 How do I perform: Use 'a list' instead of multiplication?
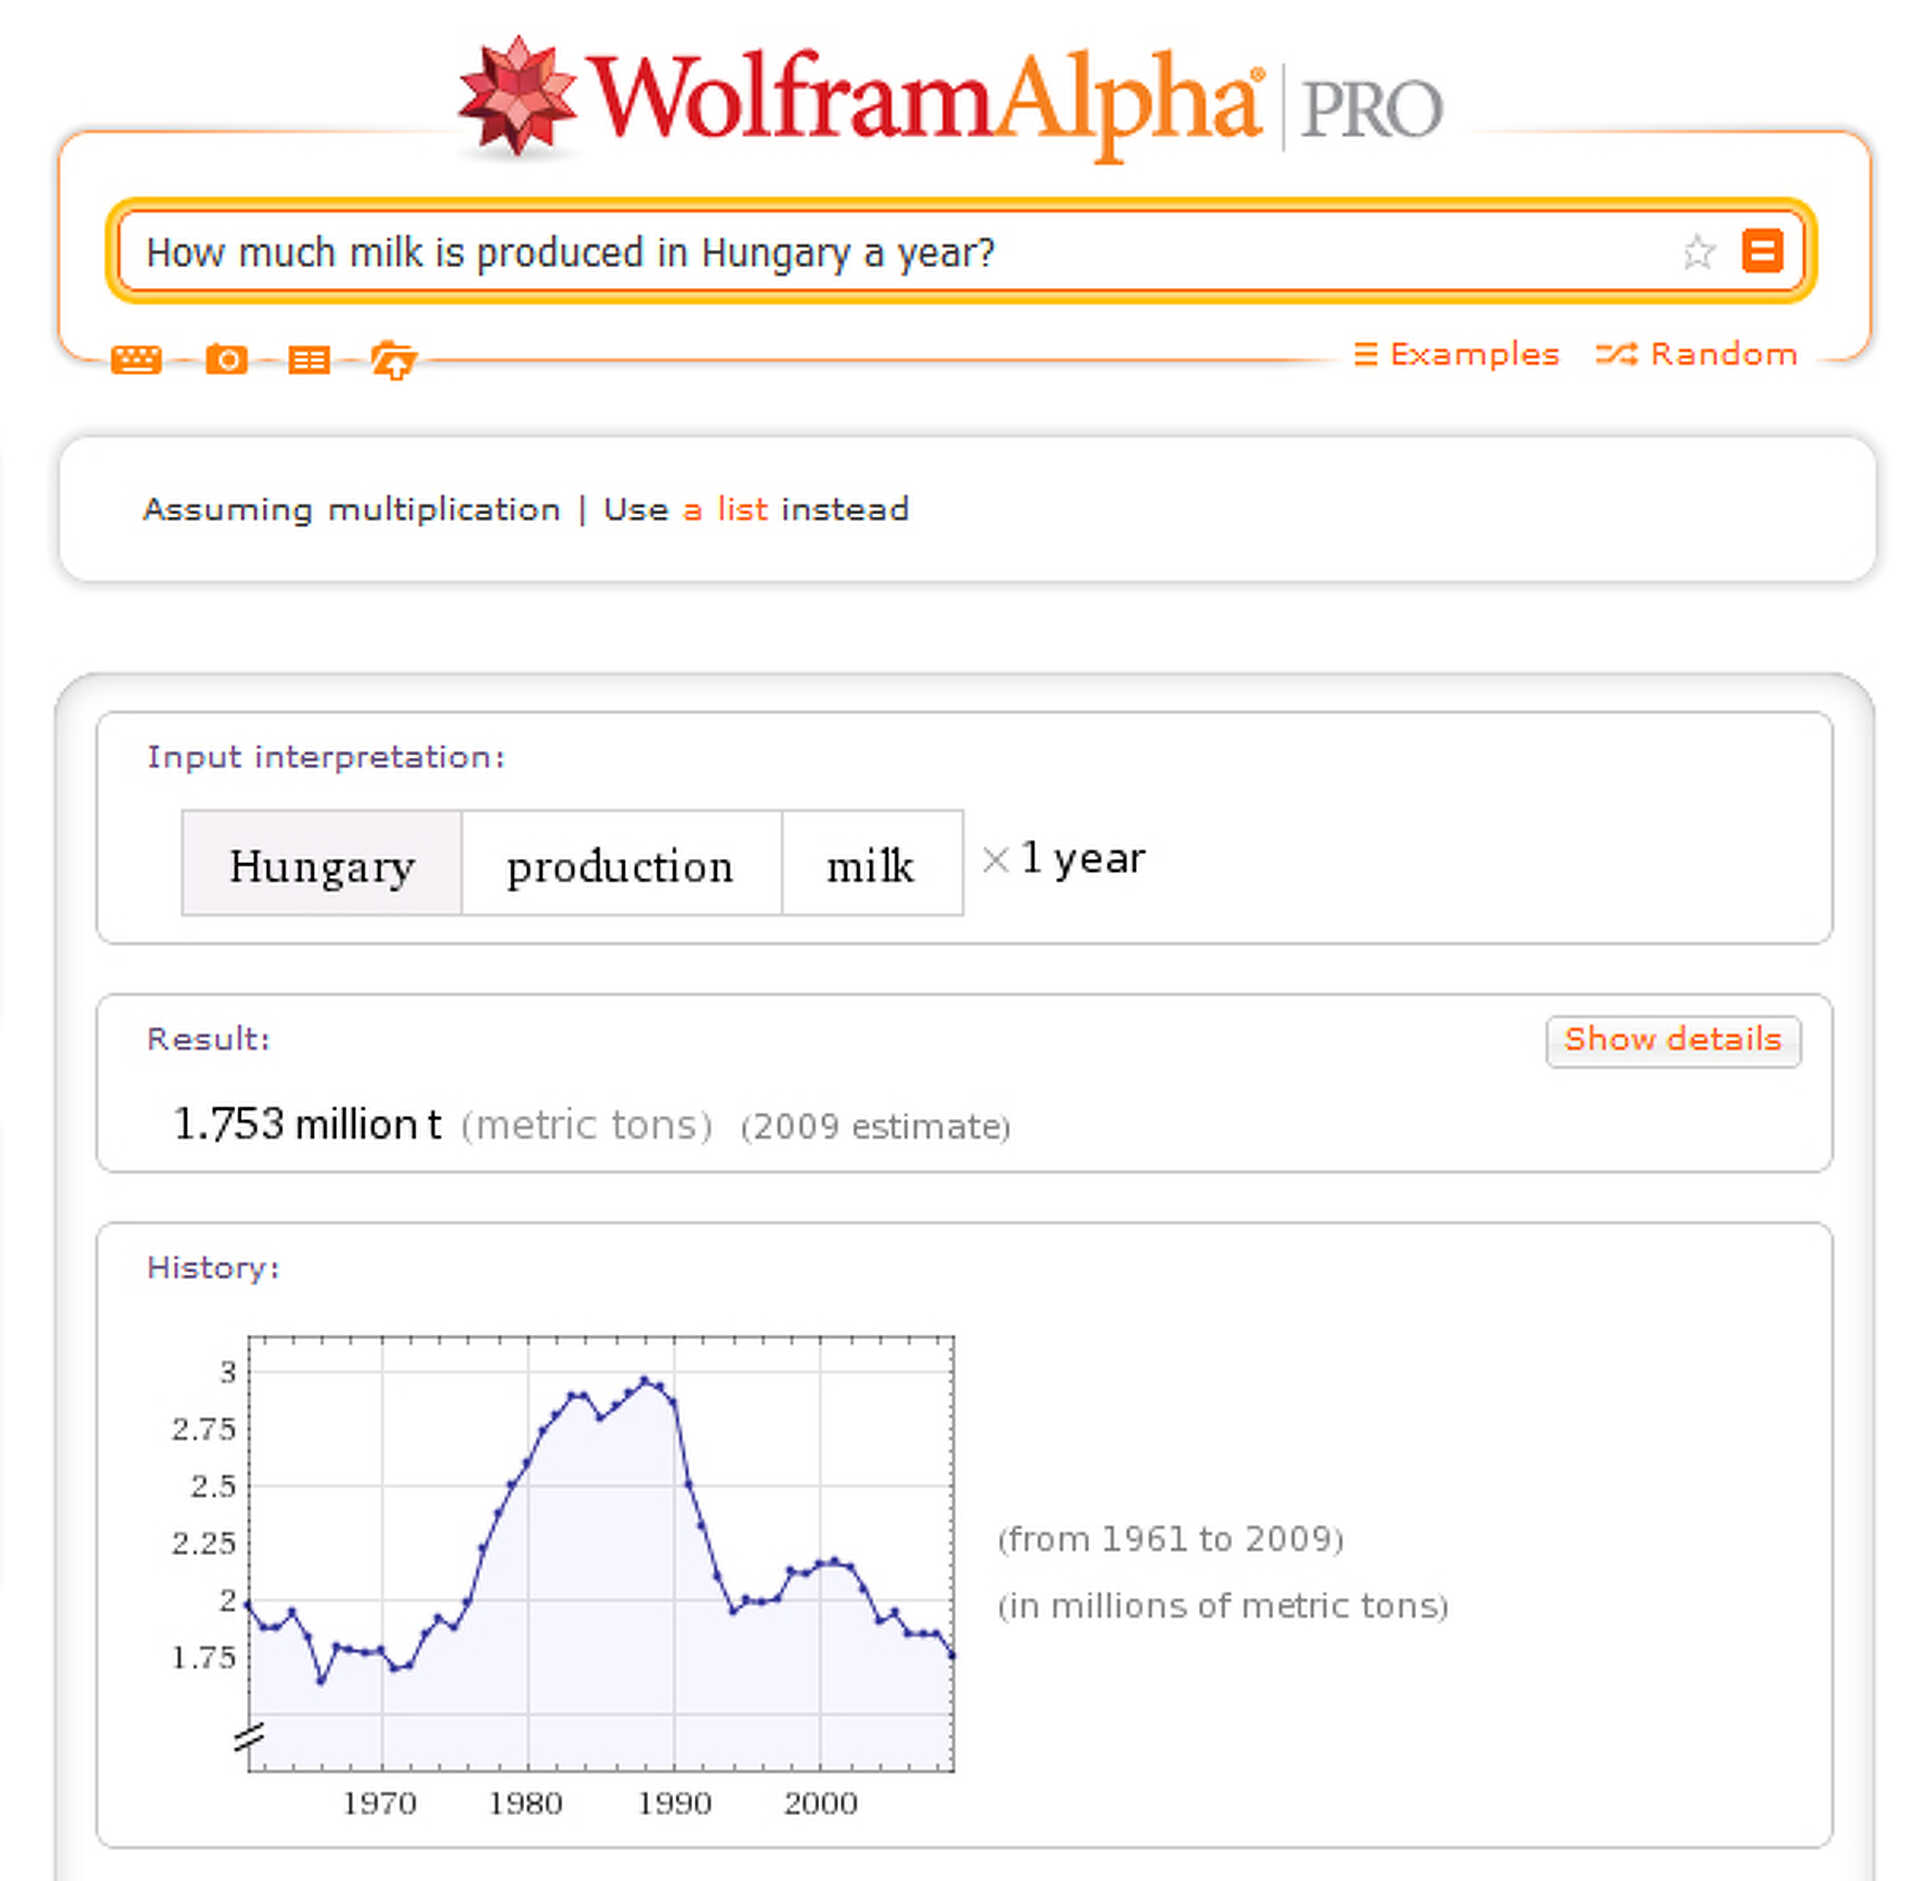726,510
